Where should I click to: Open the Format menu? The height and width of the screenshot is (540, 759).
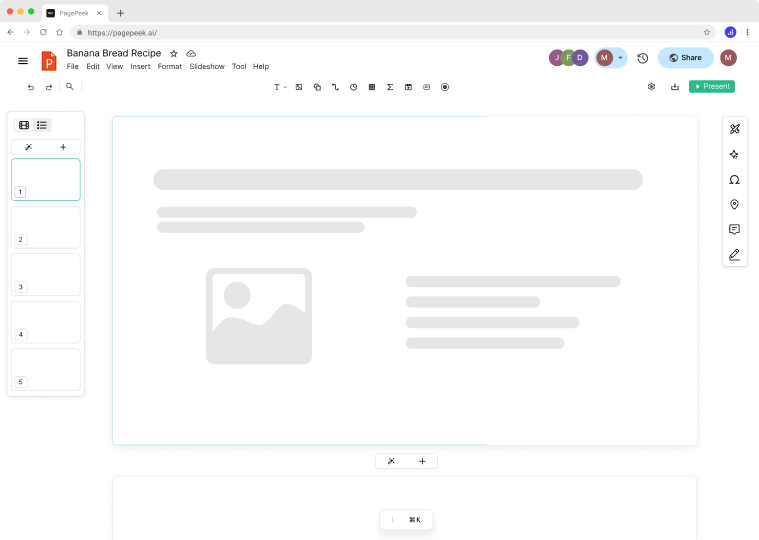(169, 67)
